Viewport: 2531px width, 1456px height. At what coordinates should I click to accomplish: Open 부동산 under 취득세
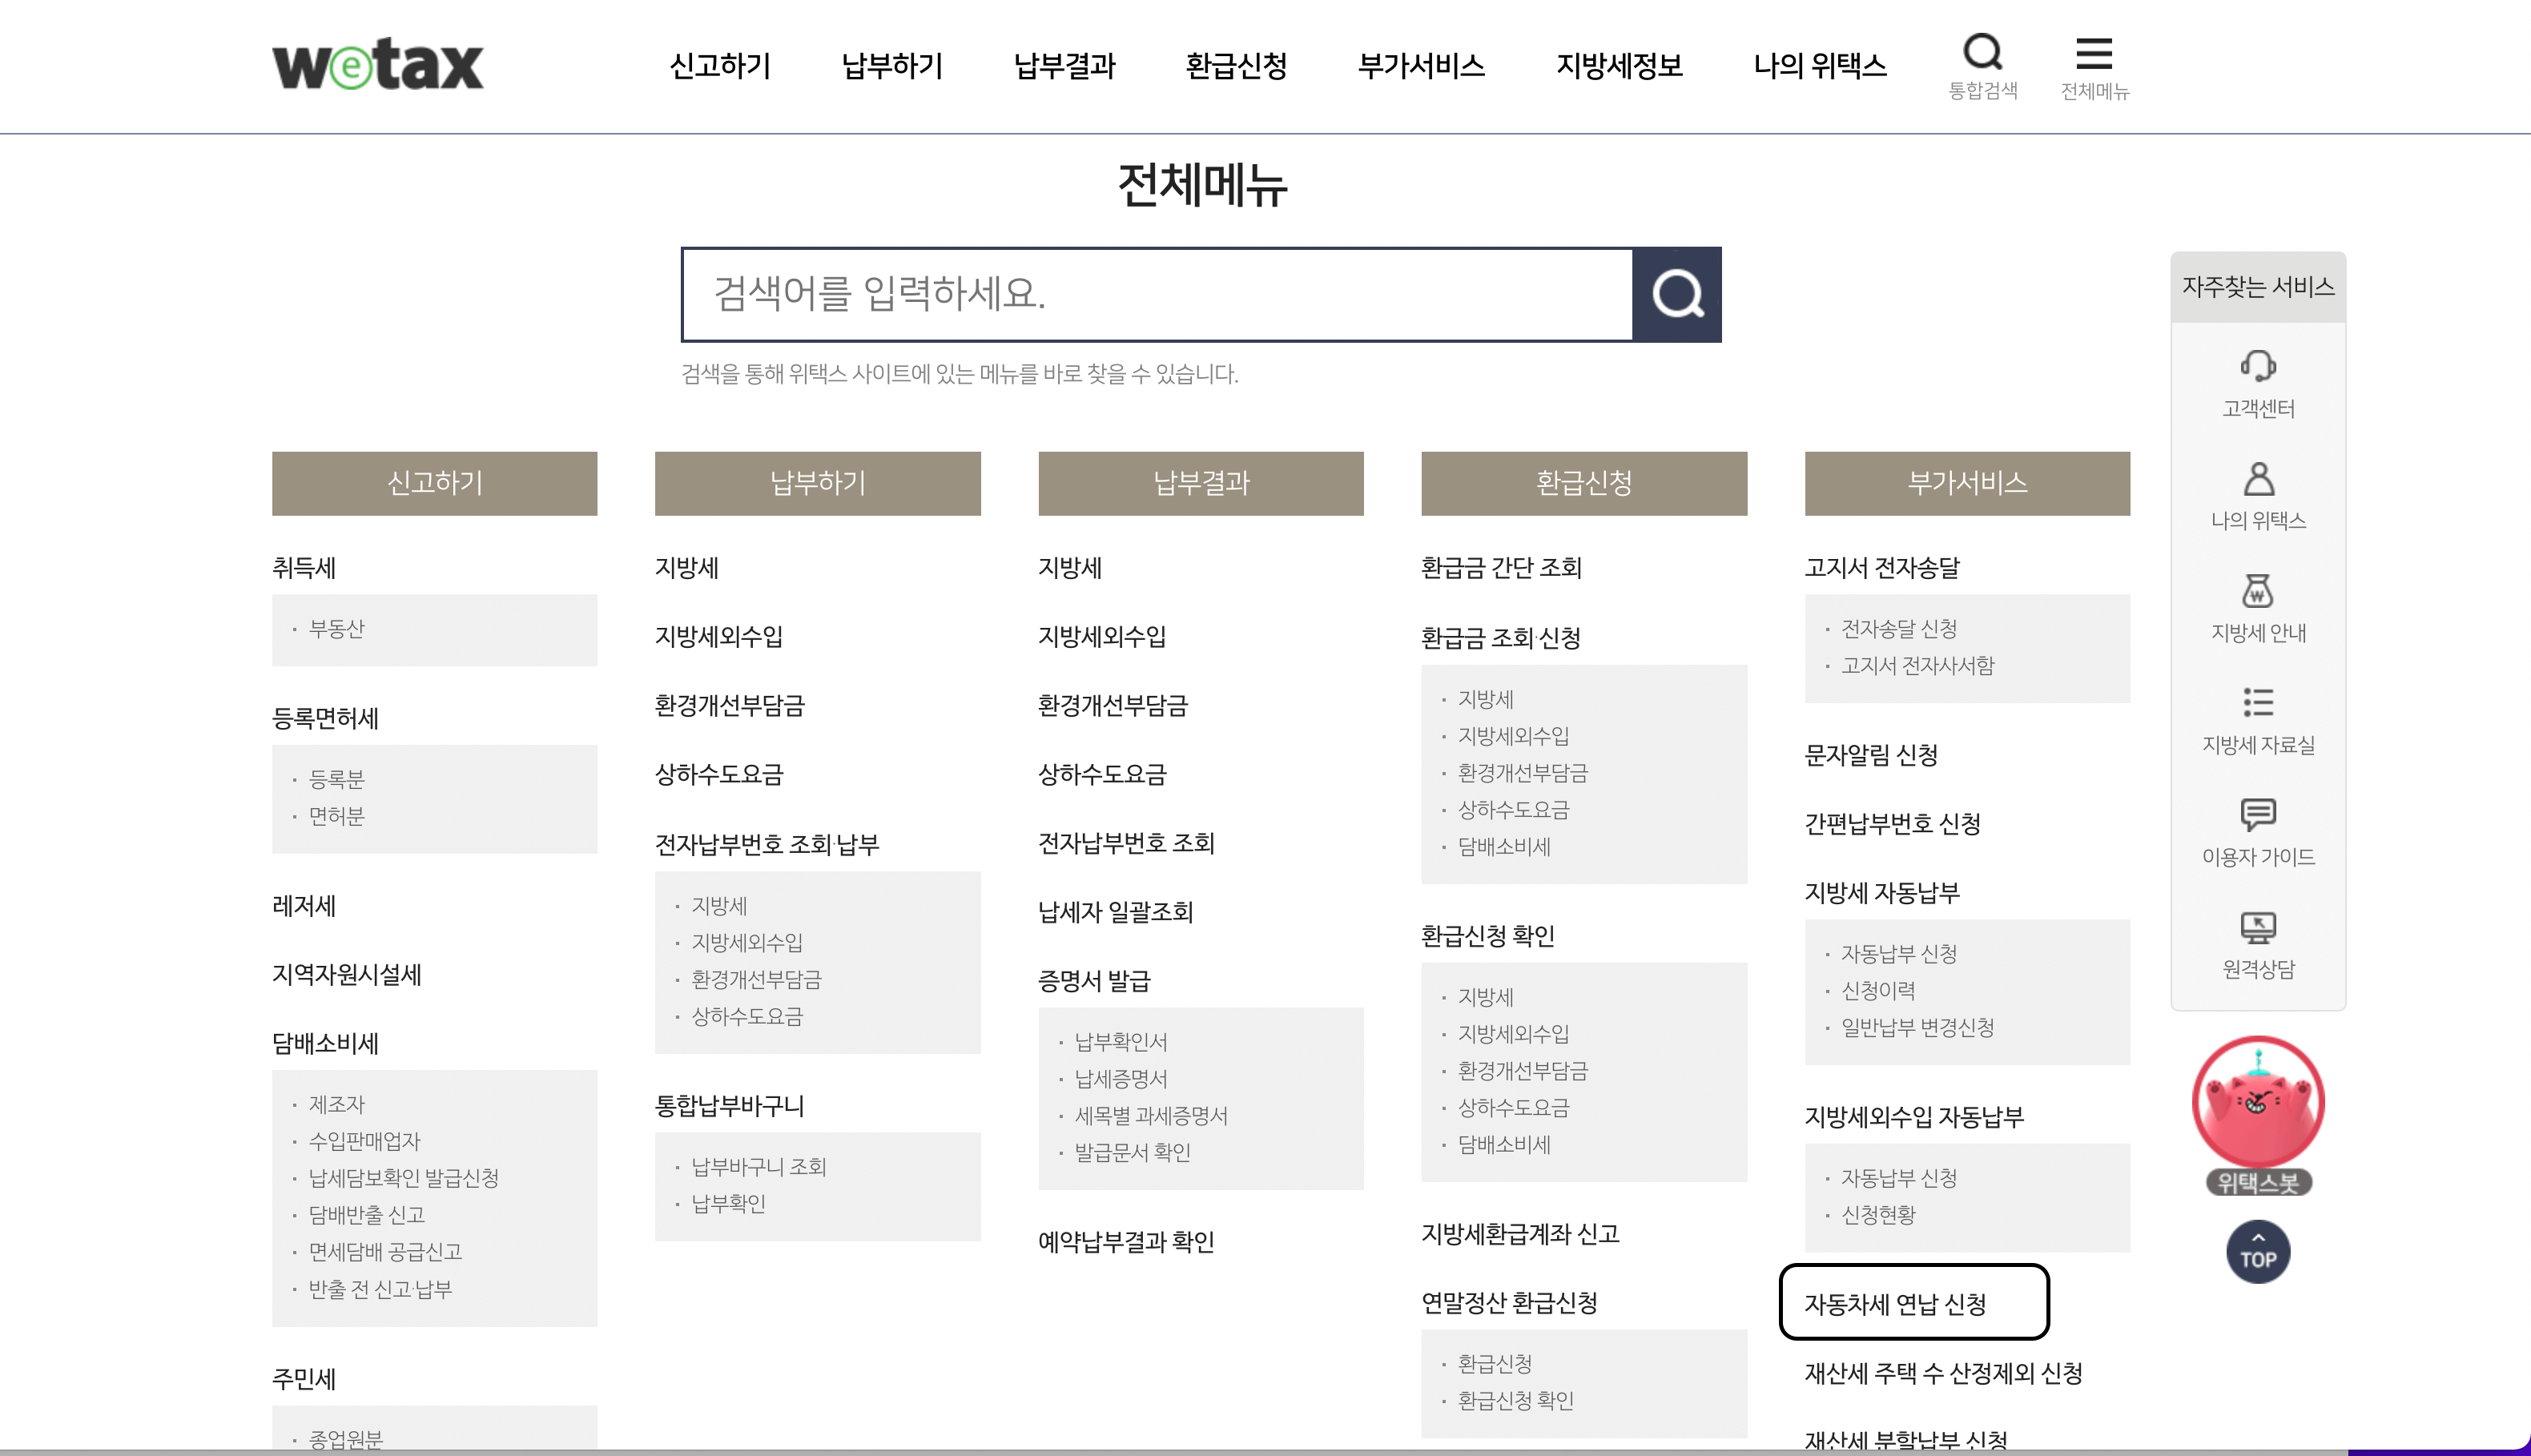336,629
